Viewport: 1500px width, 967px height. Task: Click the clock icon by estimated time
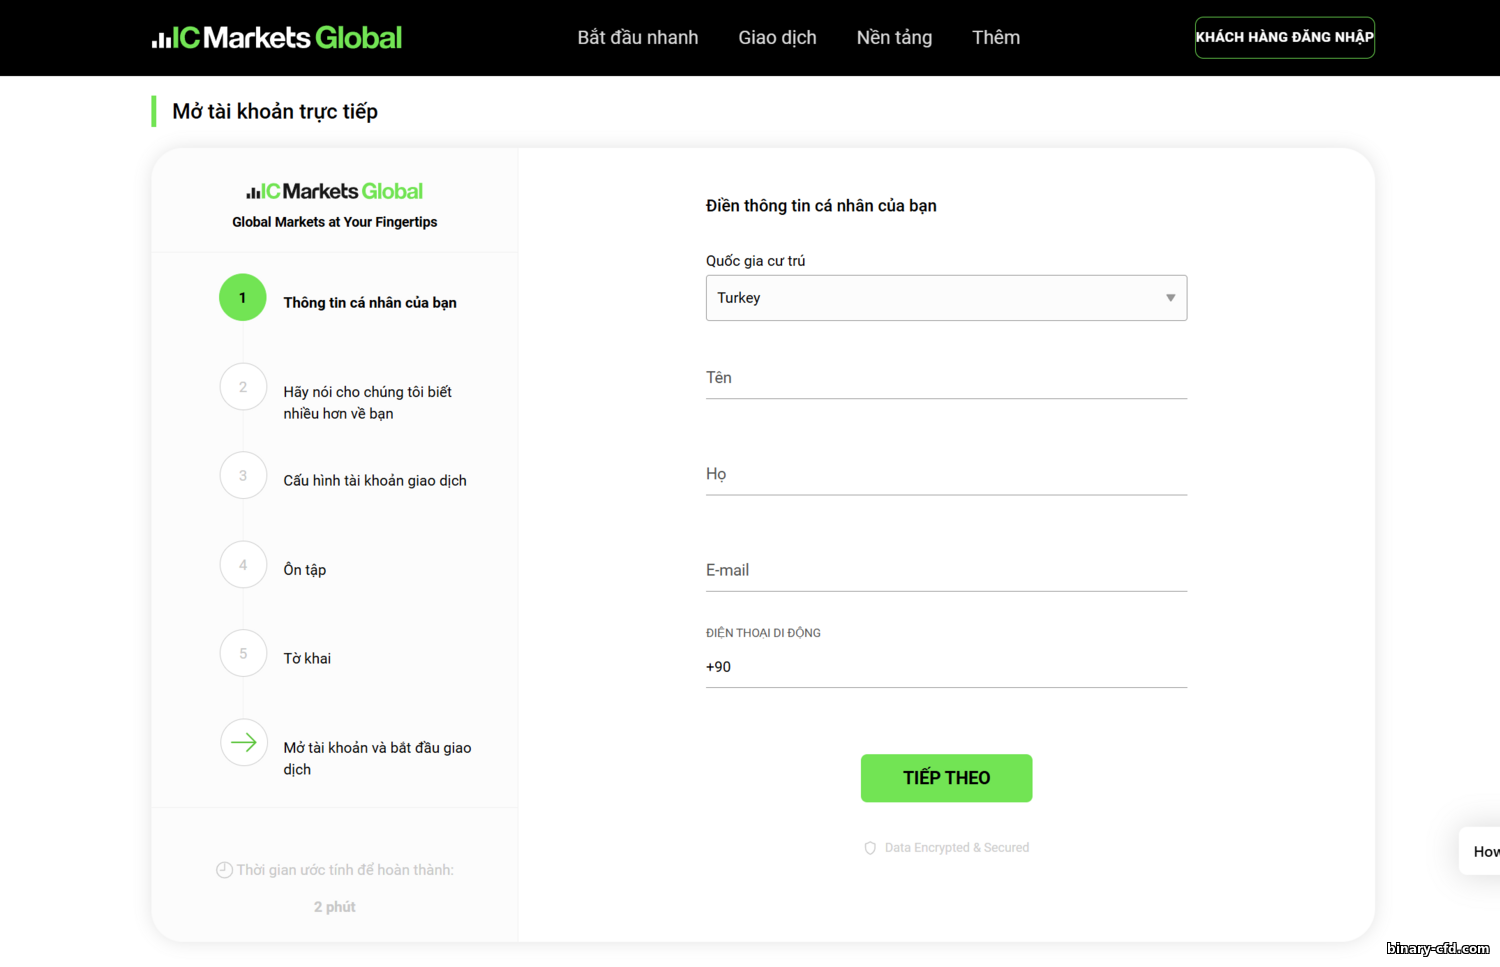pyautogui.click(x=224, y=870)
